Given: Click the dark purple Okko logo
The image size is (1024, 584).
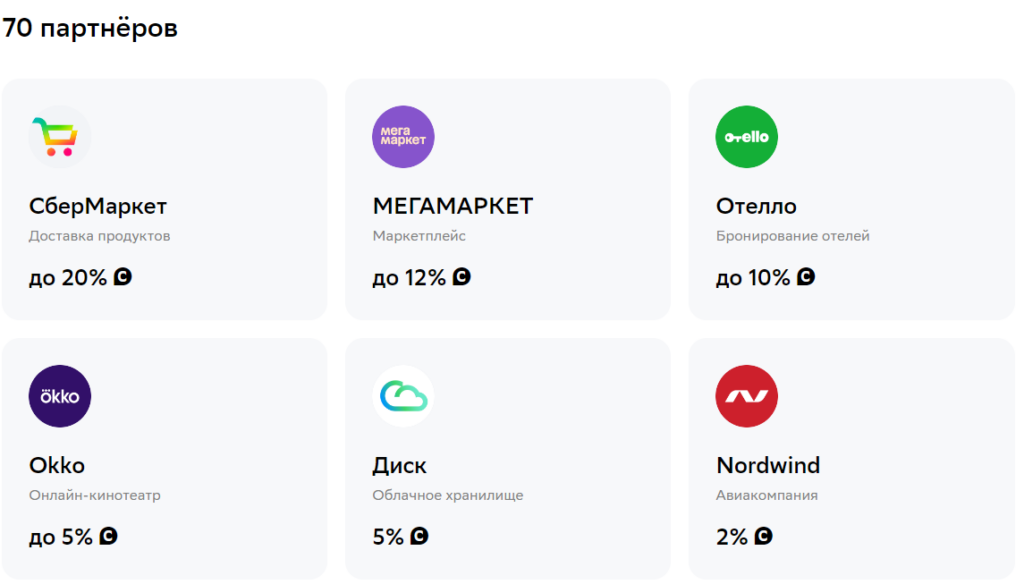Looking at the screenshot, I should (60, 396).
